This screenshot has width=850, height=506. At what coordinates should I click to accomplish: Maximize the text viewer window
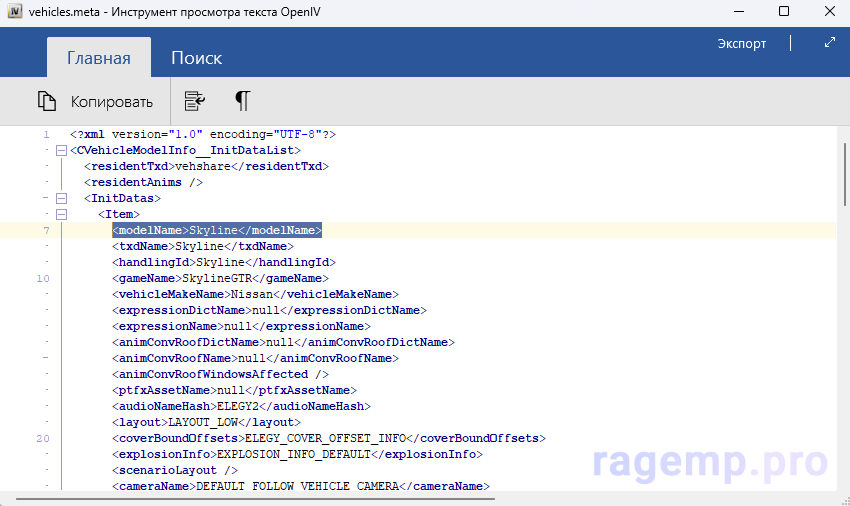coord(784,11)
